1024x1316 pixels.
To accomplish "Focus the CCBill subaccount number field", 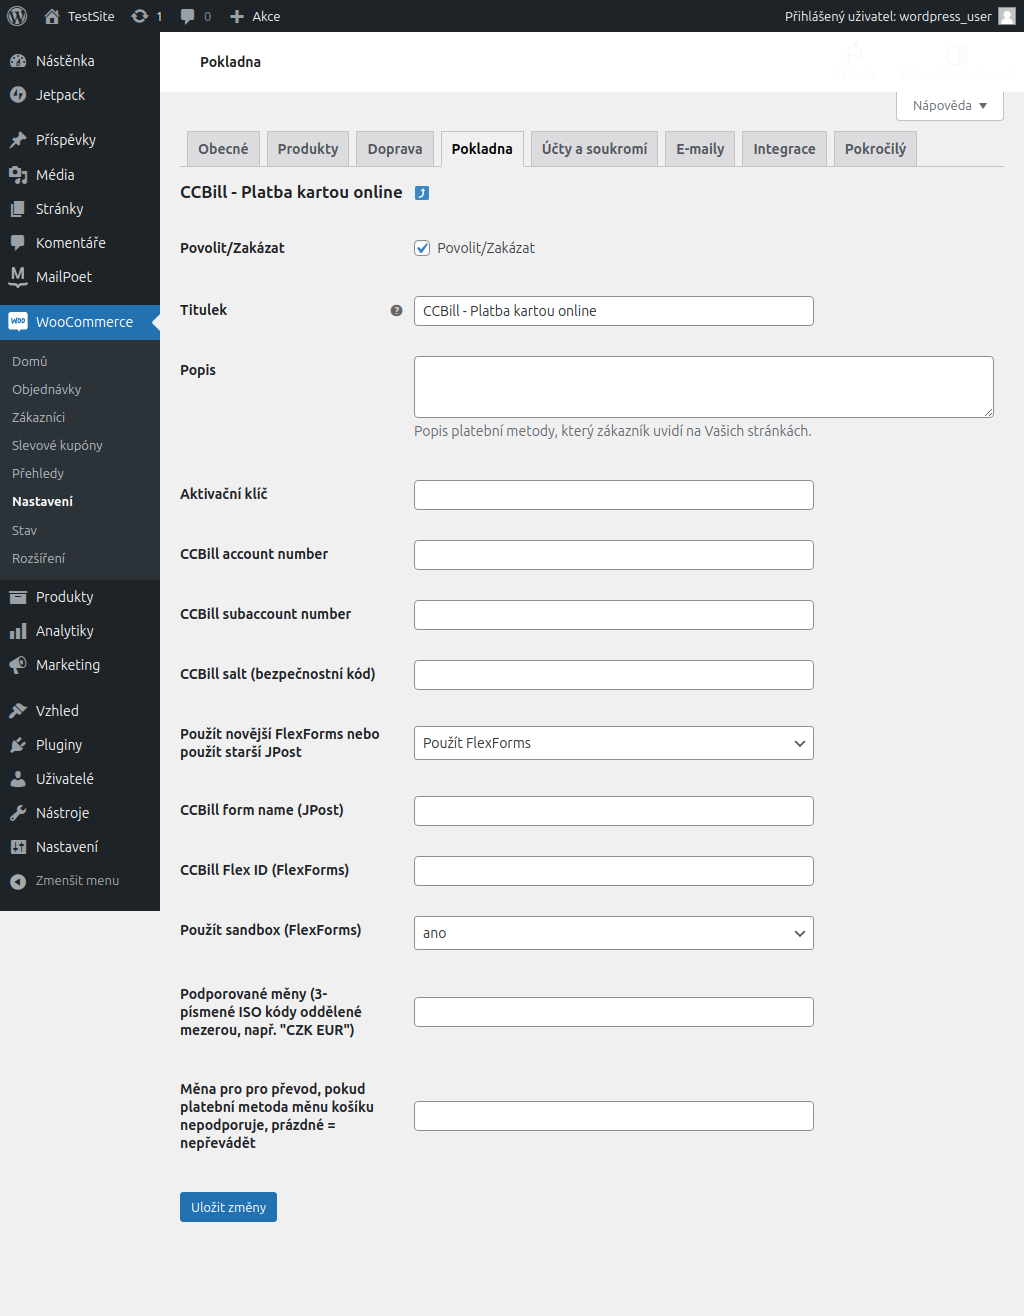I will tap(614, 615).
